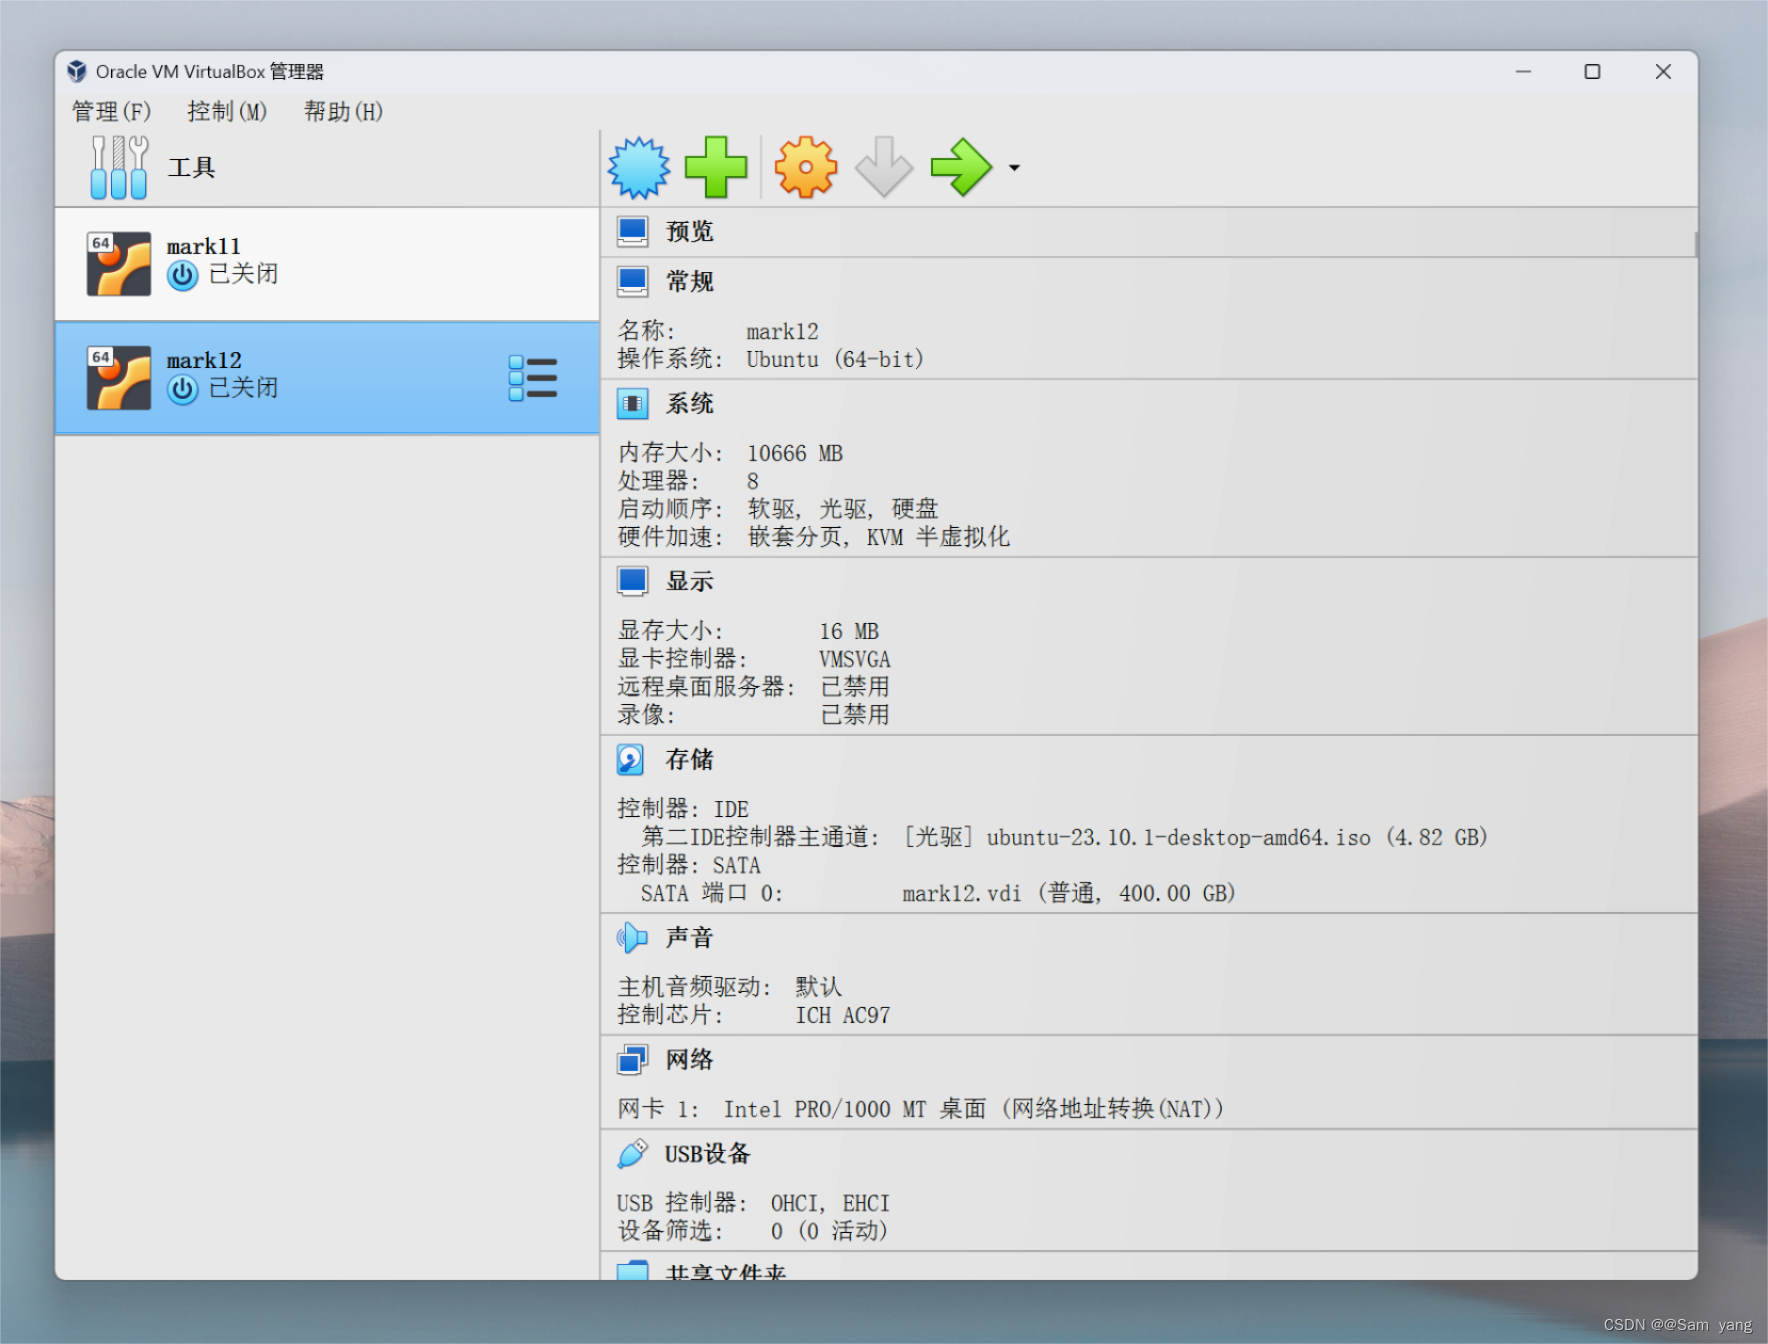Select the 工具 tools entry

(327, 167)
